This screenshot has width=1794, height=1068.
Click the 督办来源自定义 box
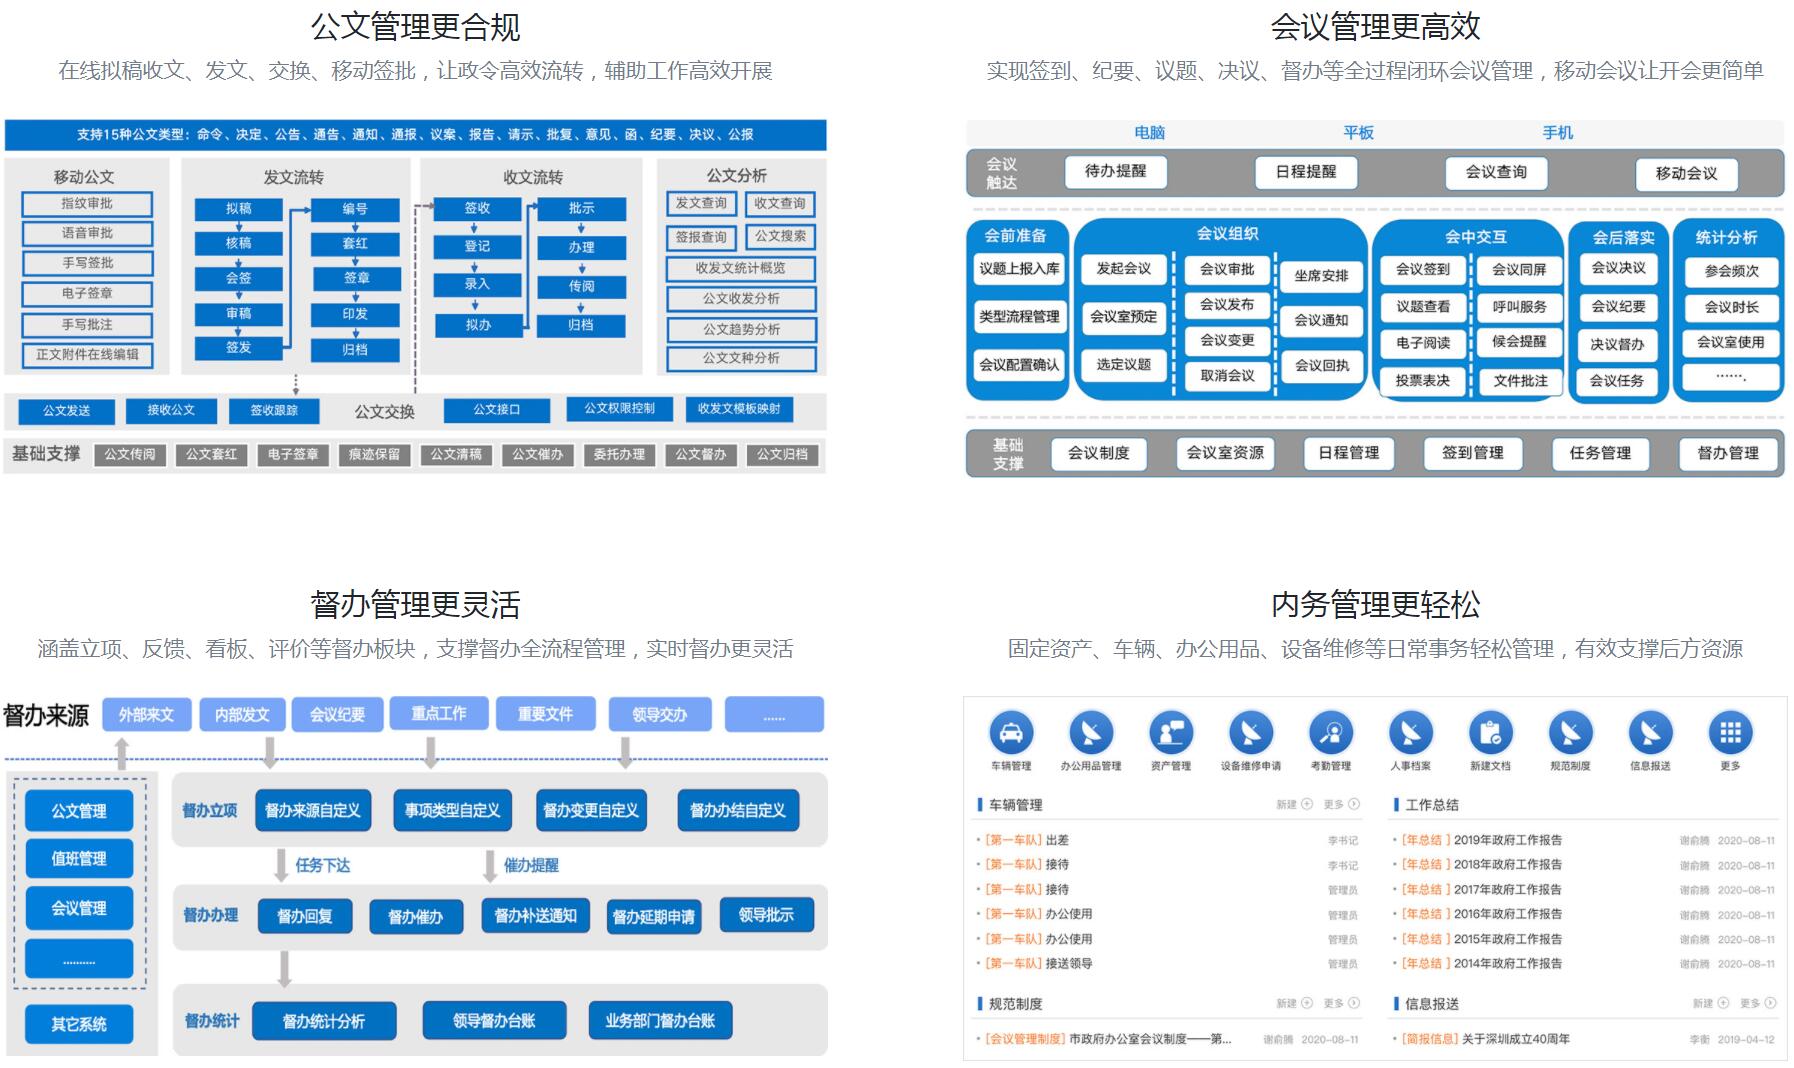point(313,810)
